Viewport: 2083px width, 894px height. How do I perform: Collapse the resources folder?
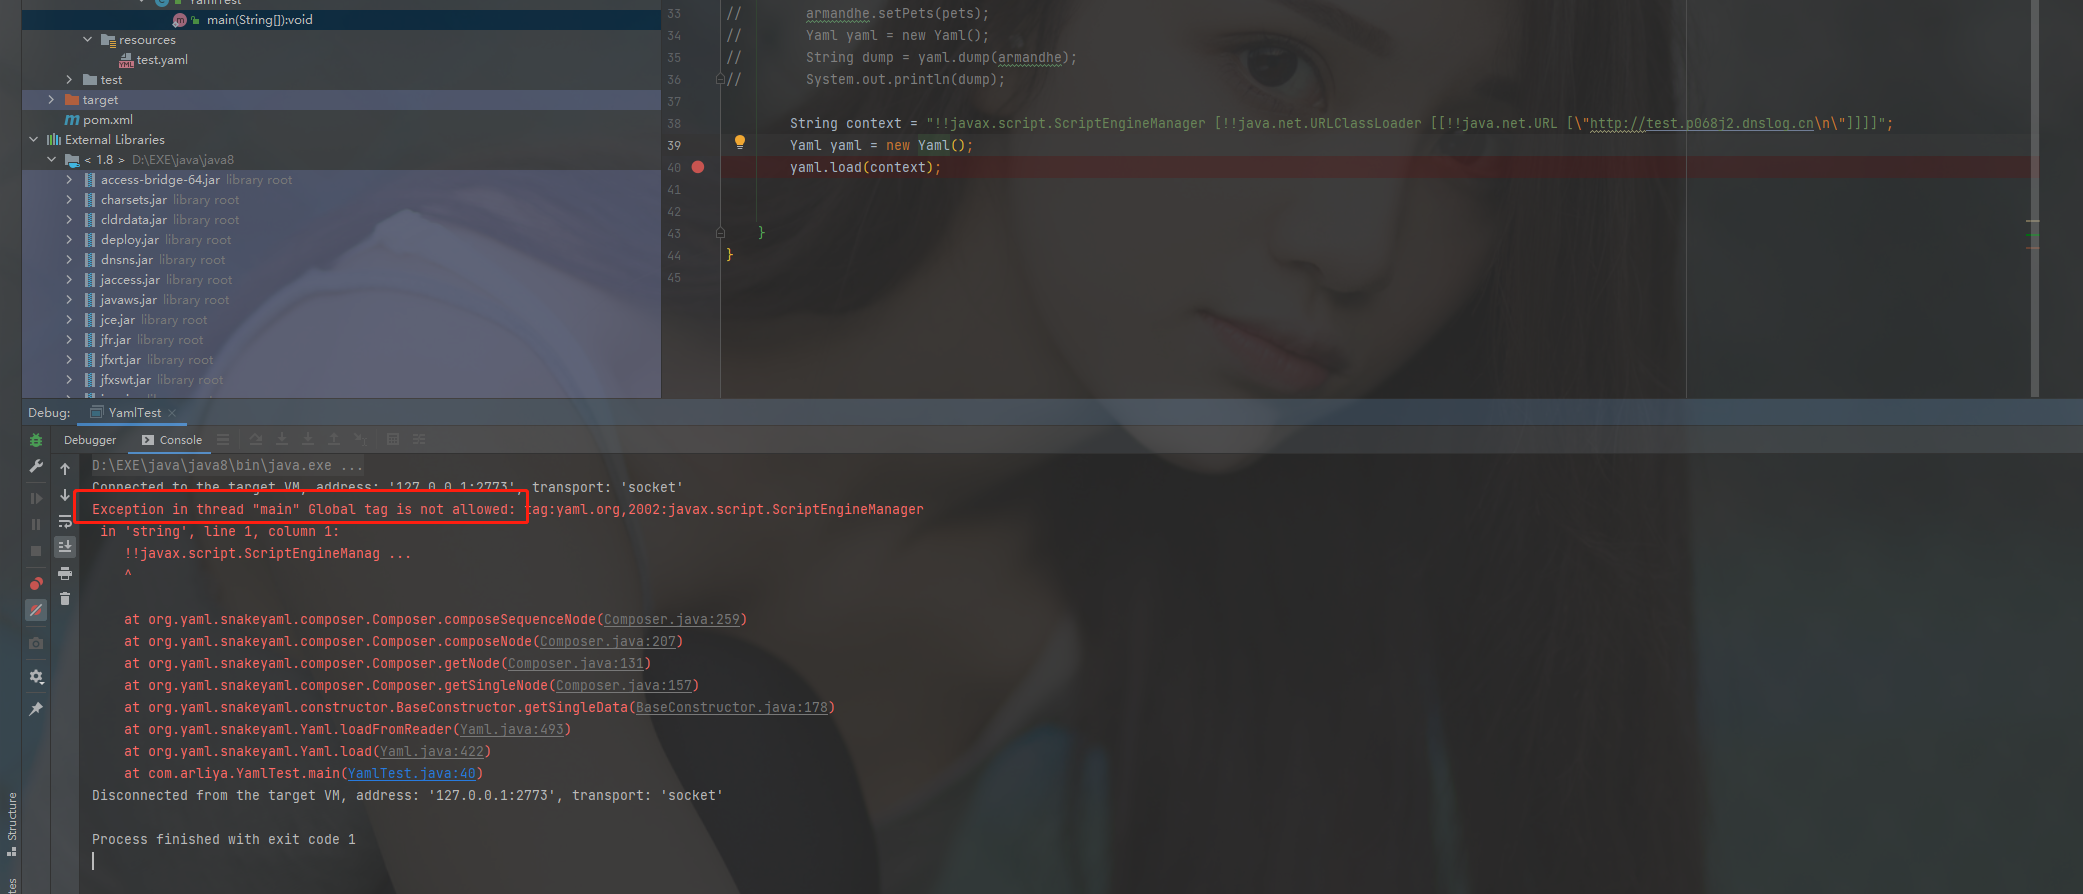87,40
